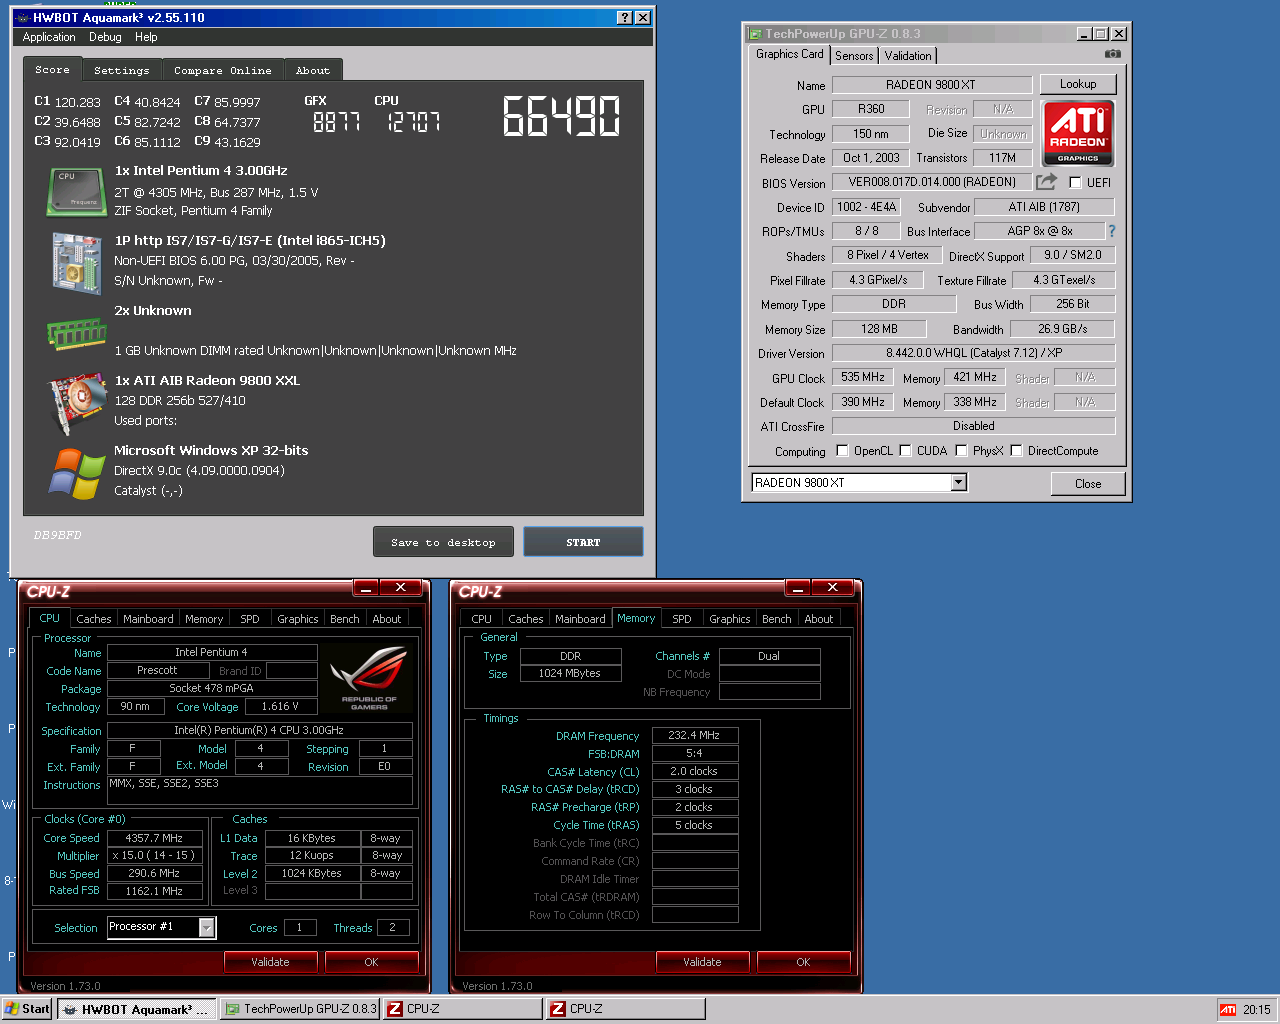Click the Multiplier value x 15.0

click(x=154, y=855)
